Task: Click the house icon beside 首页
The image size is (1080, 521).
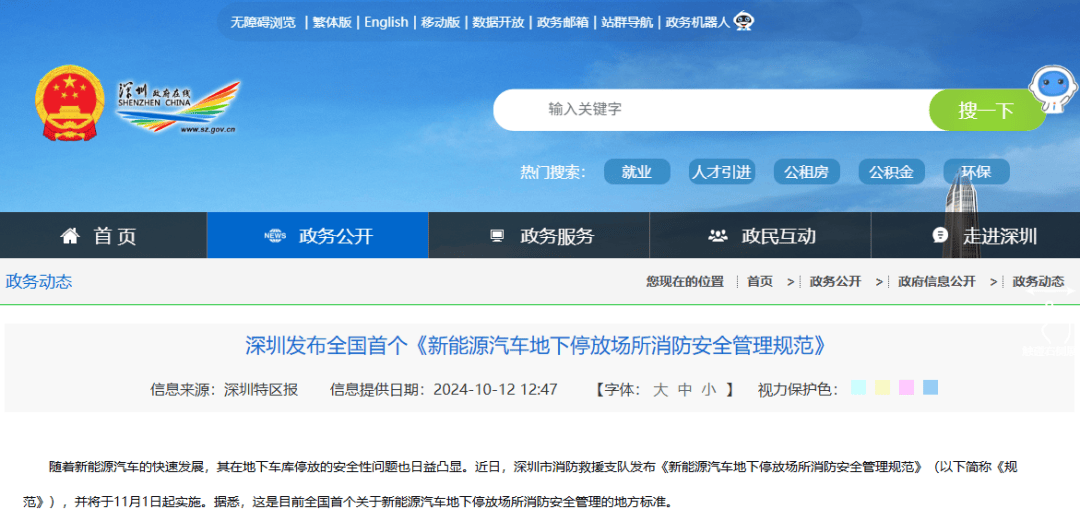Action: 70,236
